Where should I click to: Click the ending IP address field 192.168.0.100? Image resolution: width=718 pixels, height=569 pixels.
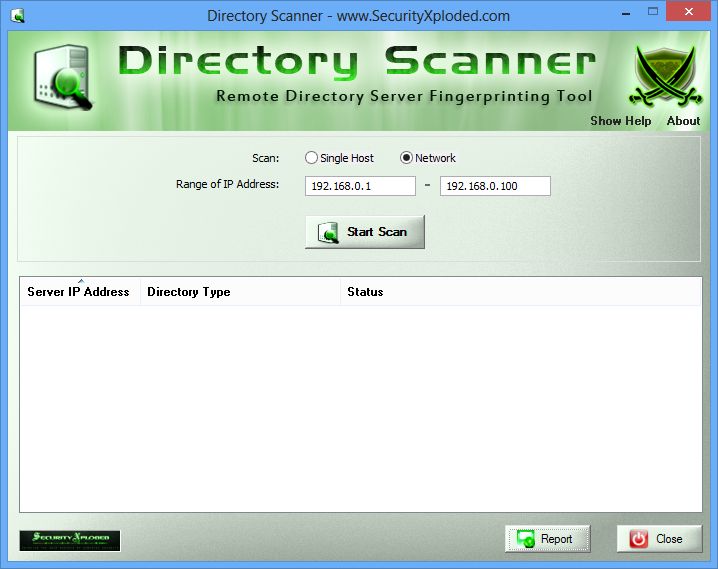(x=495, y=186)
